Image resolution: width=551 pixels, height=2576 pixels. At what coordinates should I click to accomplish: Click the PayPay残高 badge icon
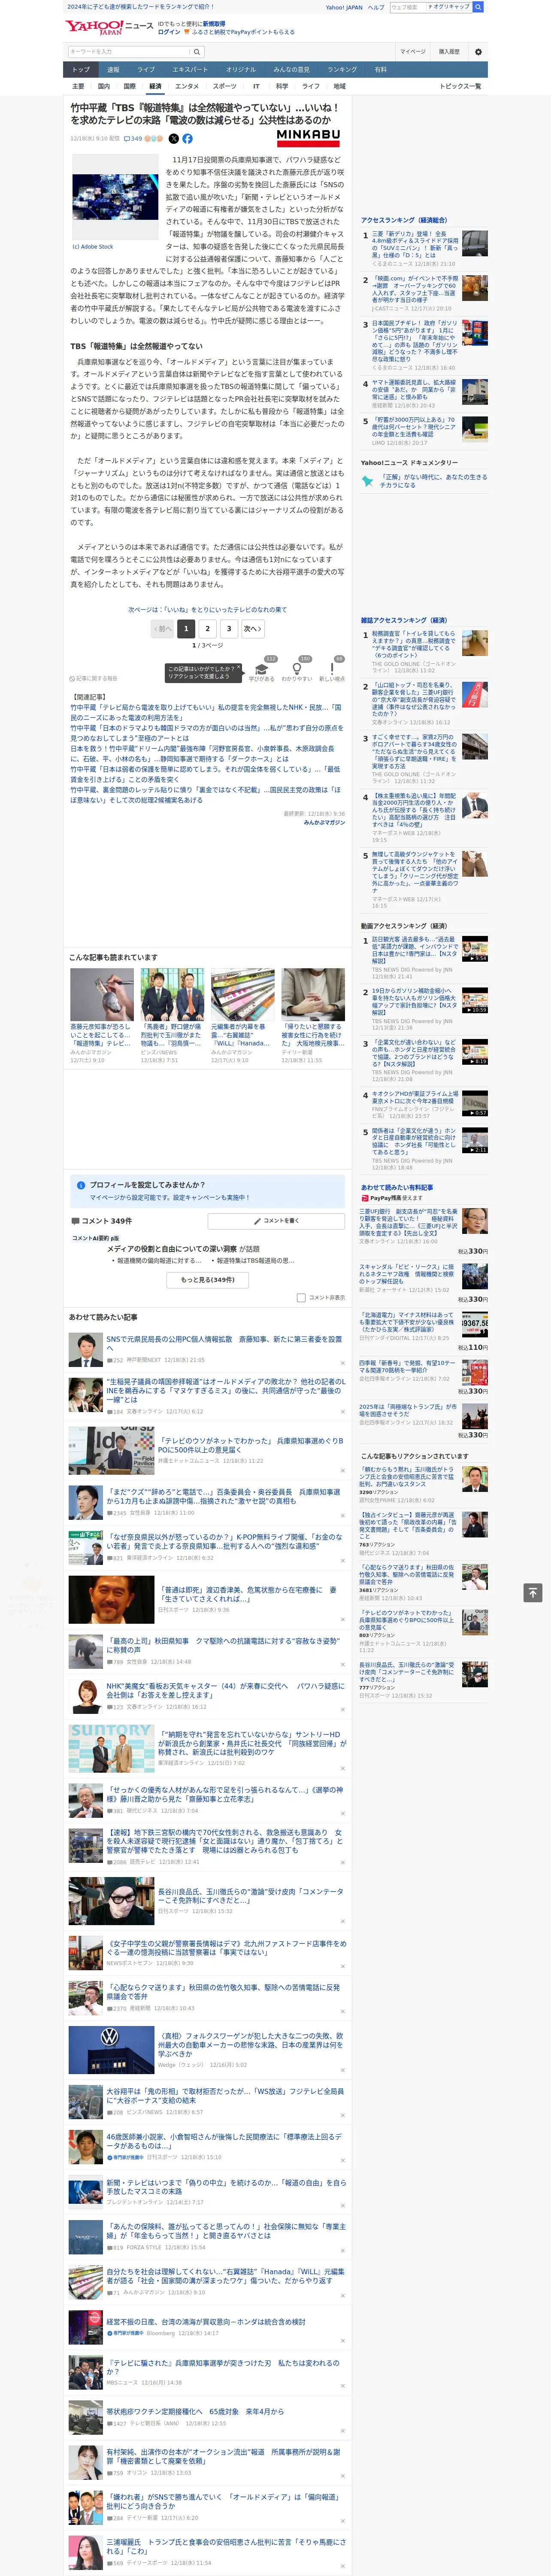(x=365, y=1198)
